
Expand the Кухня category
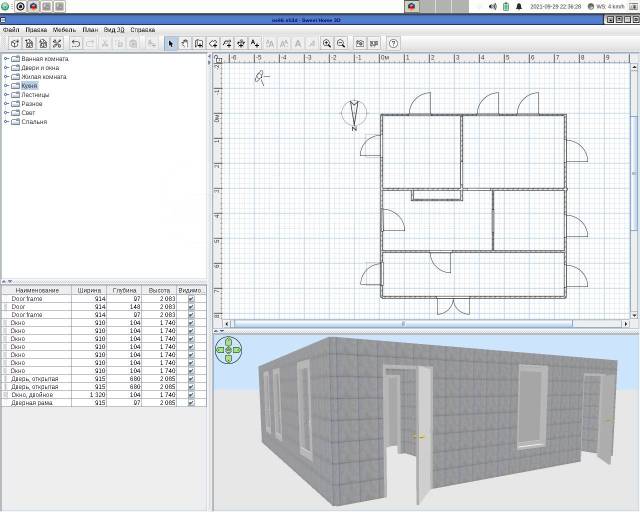6,86
